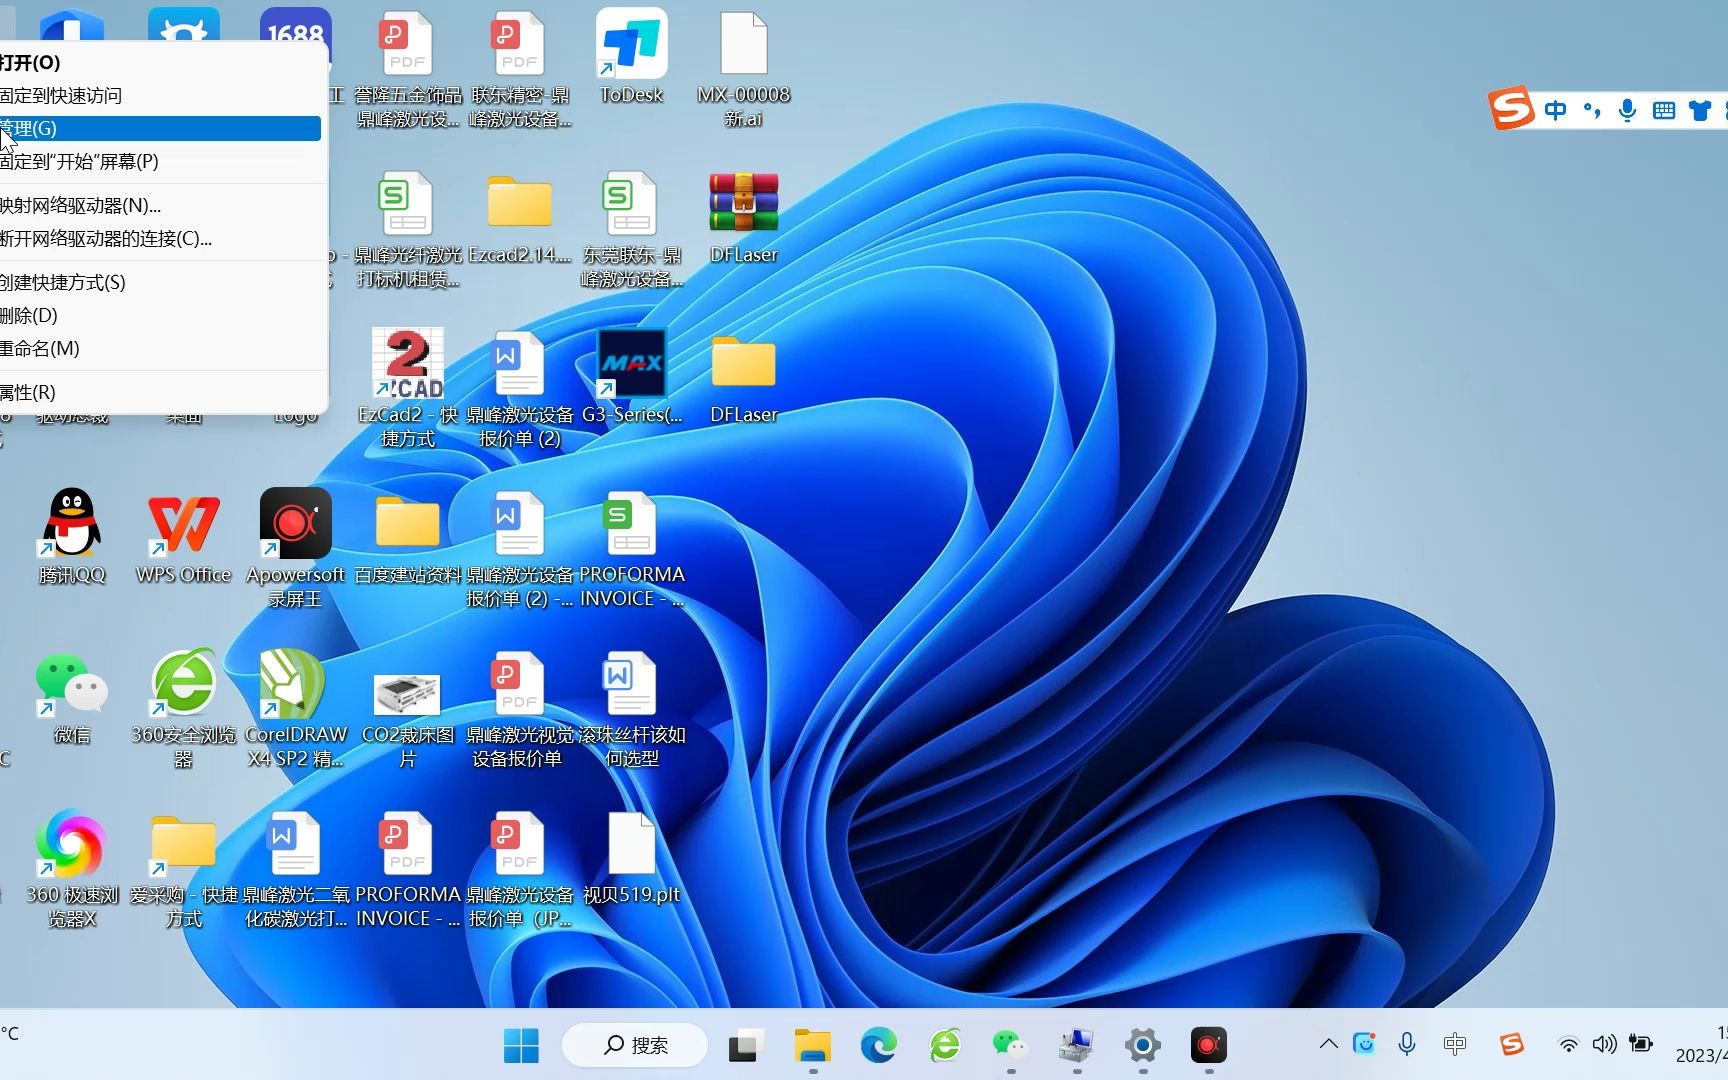Viewport: 1728px width, 1080px height.
Task: Open File Explorer from taskbar
Action: [812, 1045]
